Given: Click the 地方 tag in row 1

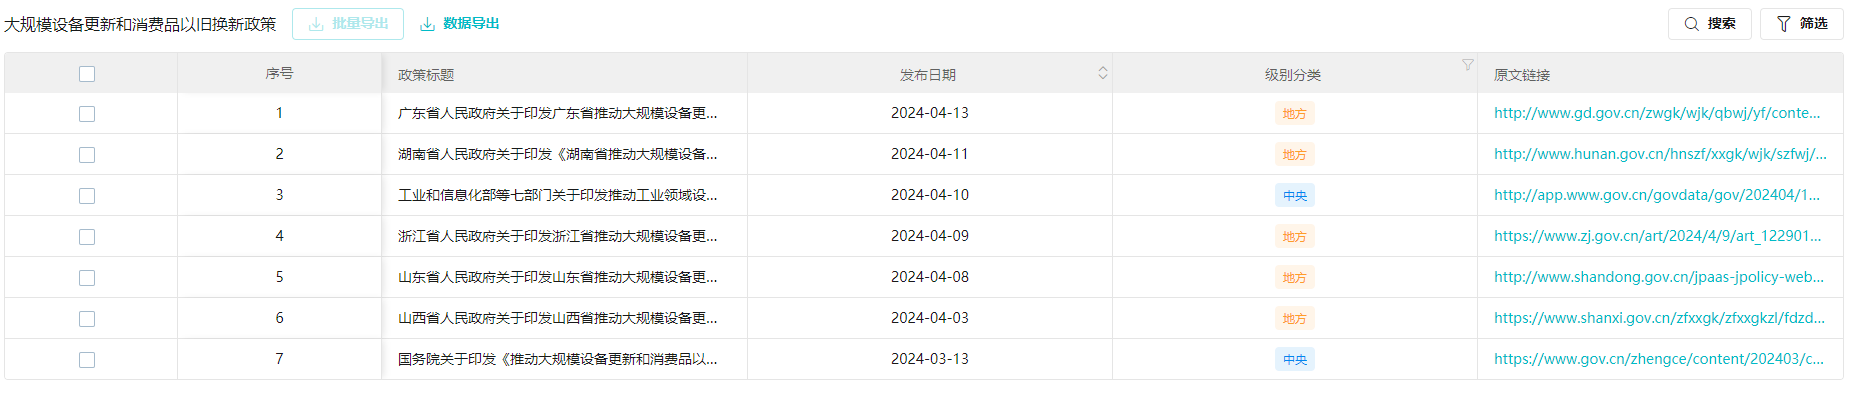Looking at the screenshot, I should [1295, 114].
